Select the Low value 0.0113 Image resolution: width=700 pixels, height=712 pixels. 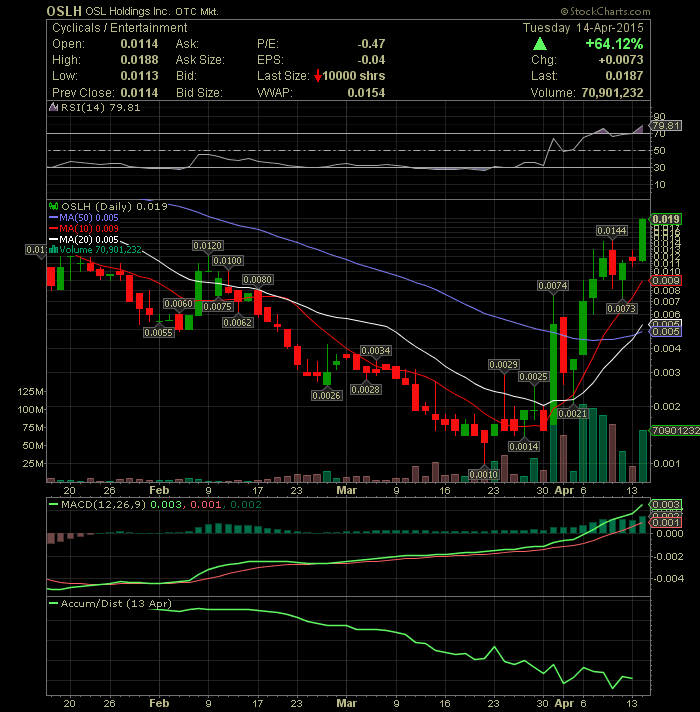[139, 76]
